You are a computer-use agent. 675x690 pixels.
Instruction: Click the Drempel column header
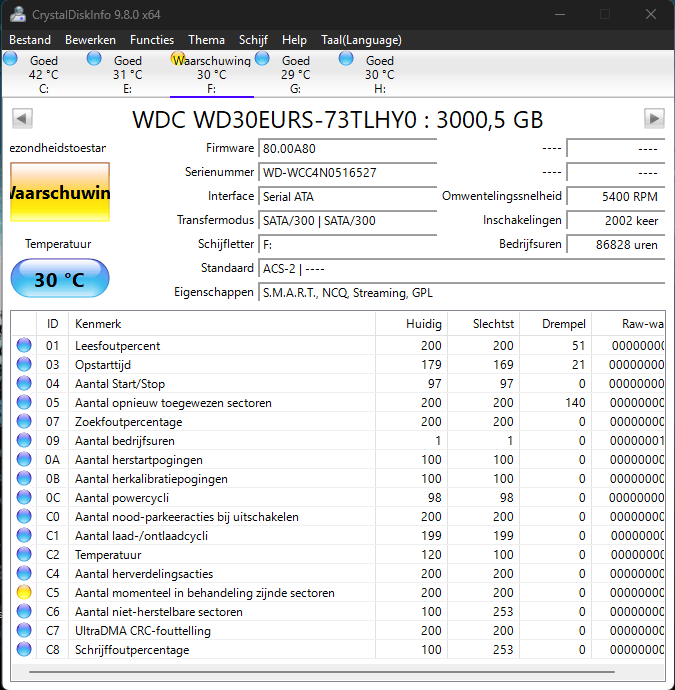click(555, 324)
